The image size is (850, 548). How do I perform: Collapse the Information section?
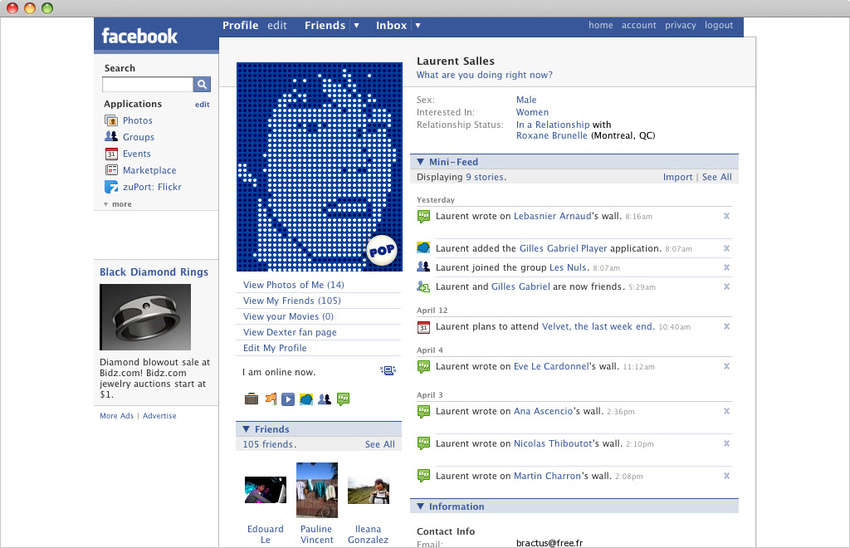[x=420, y=506]
